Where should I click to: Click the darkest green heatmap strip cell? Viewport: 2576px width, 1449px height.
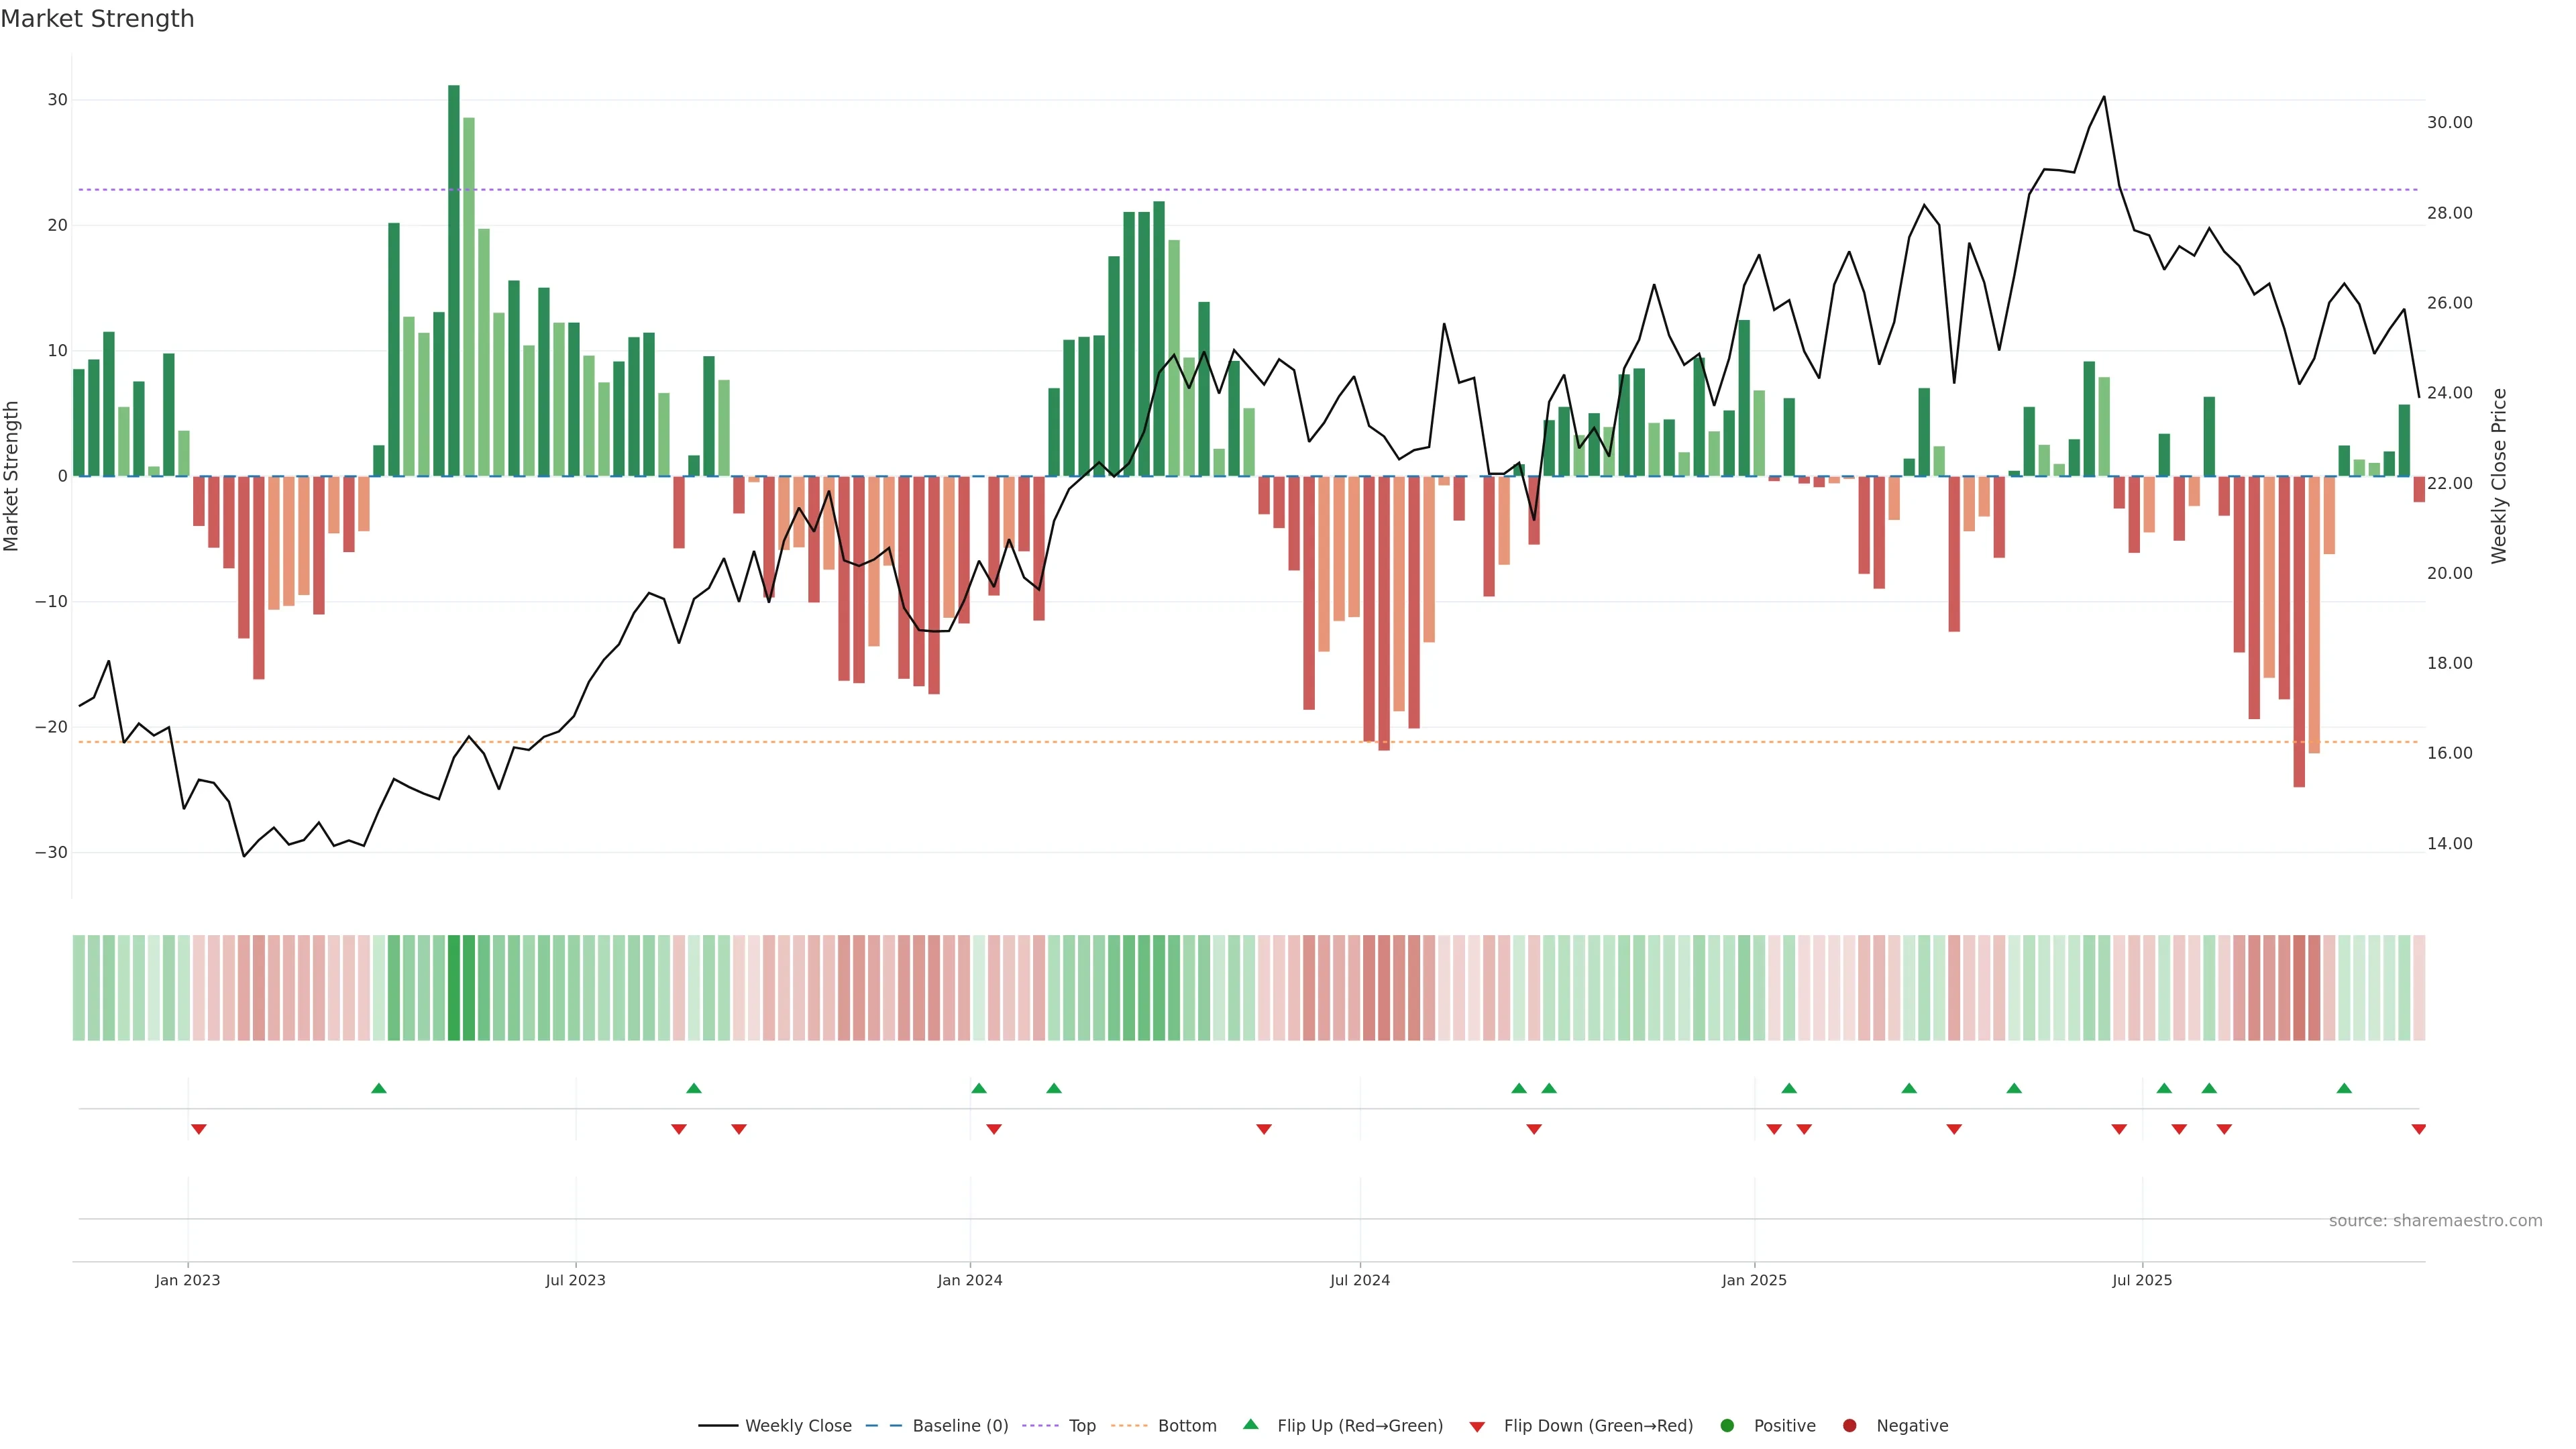click(x=454, y=988)
